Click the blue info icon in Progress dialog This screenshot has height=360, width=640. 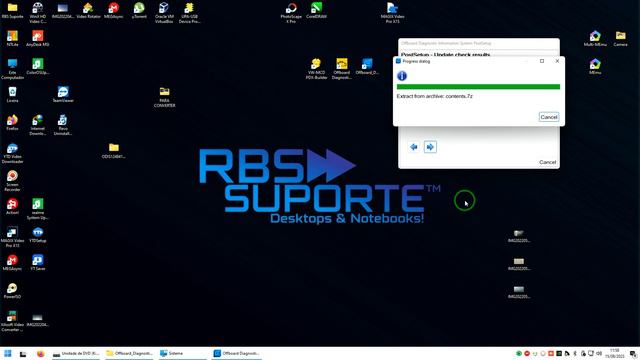402,76
